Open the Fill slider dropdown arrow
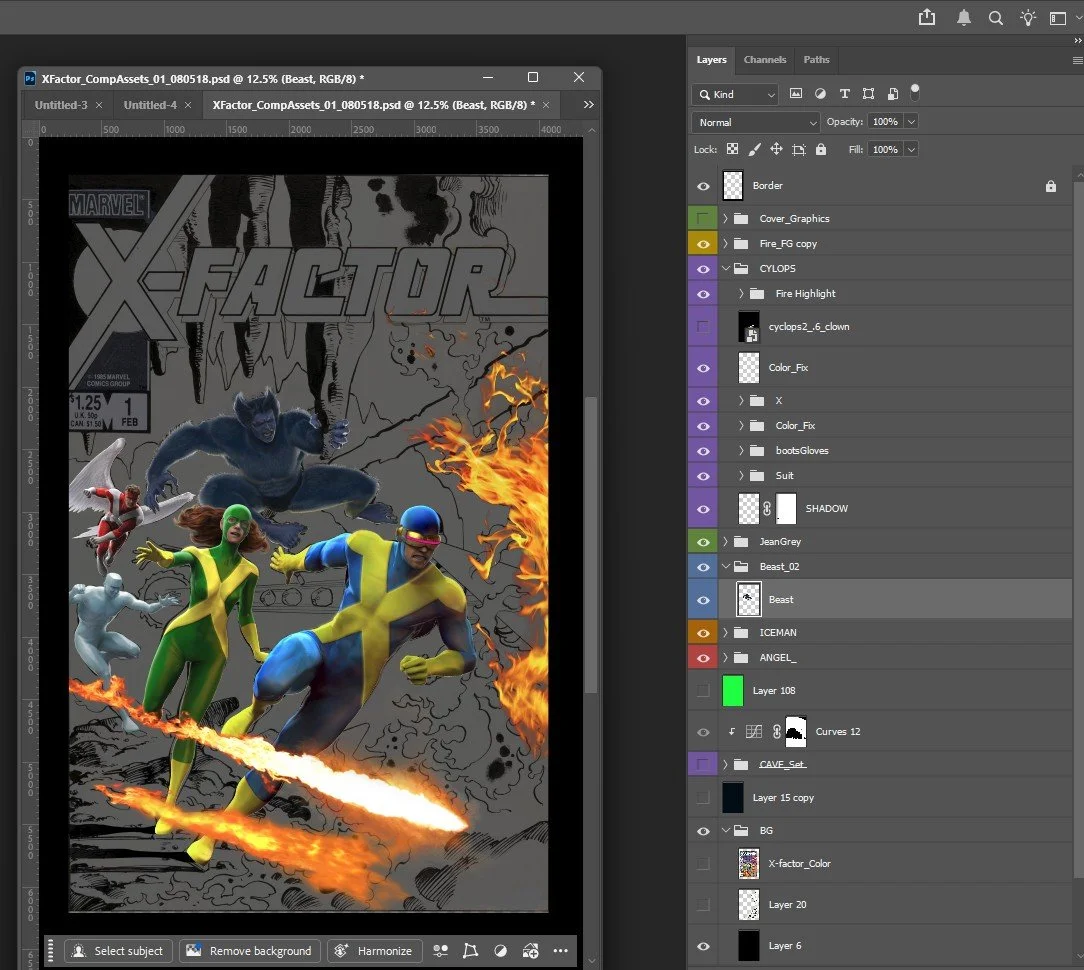 click(x=911, y=149)
